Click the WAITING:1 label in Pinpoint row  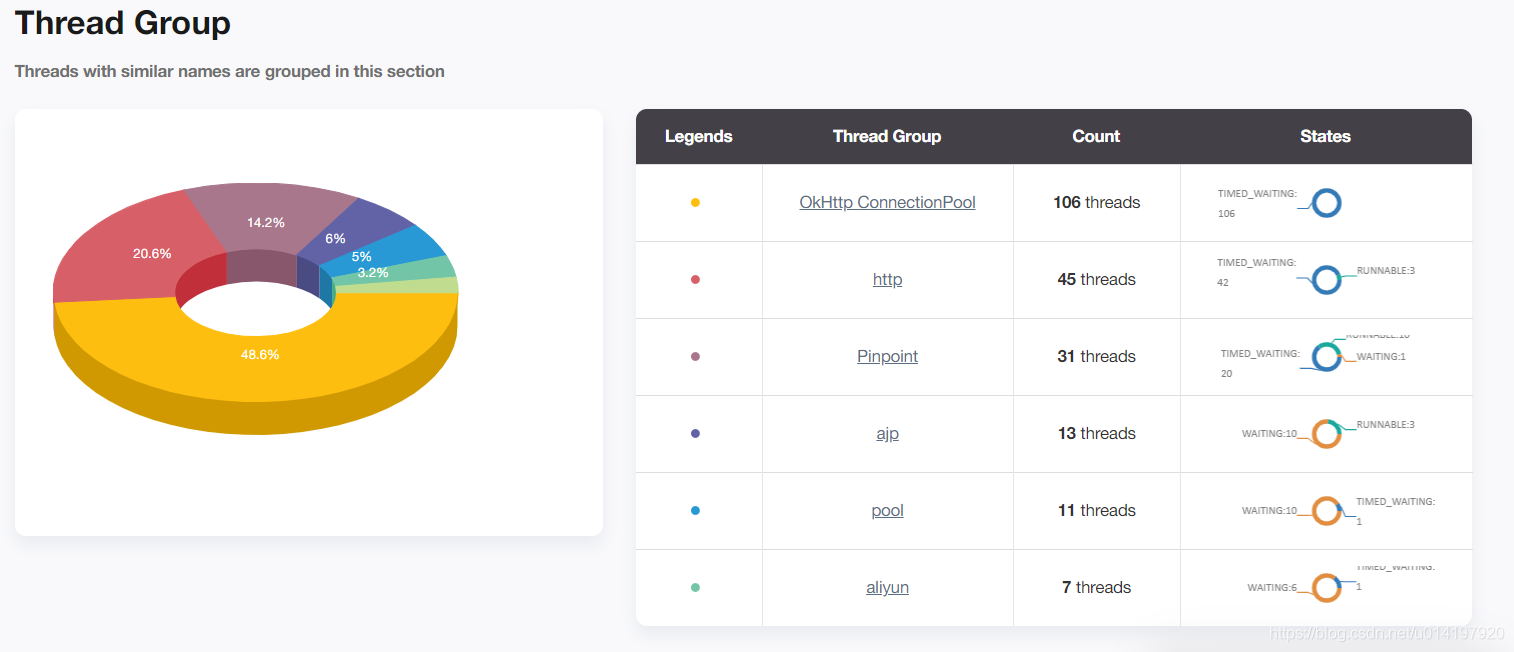[1381, 356]
